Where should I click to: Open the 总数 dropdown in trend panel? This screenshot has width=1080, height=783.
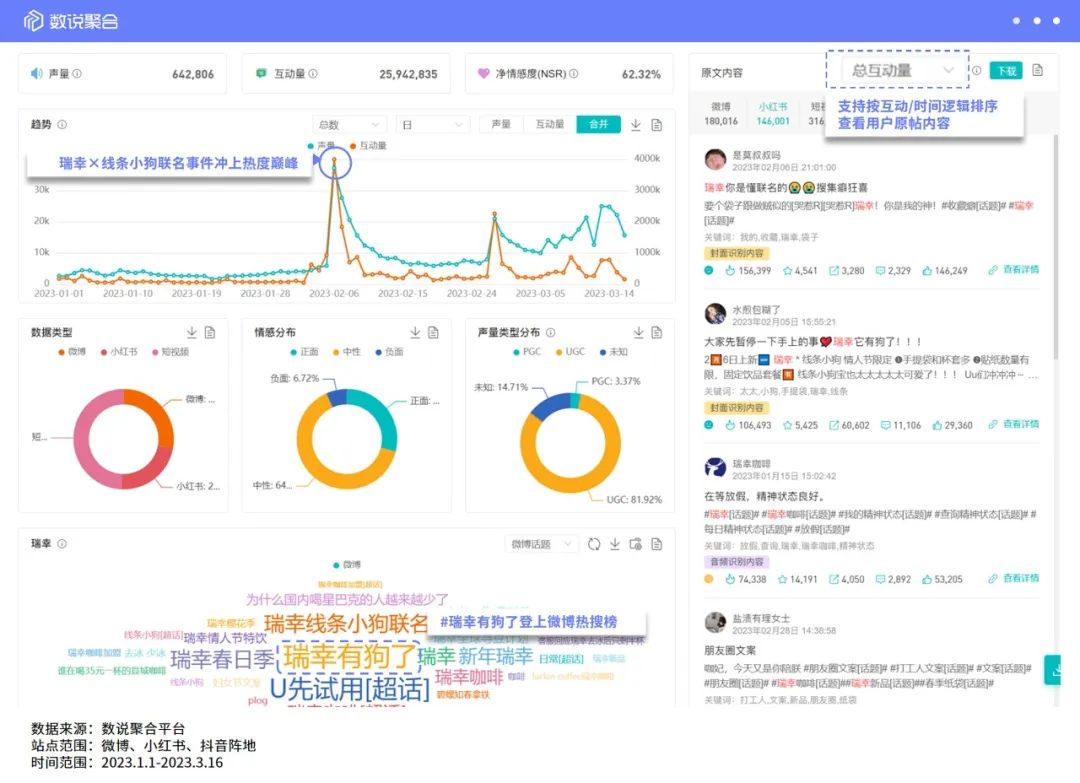(349, 125)
